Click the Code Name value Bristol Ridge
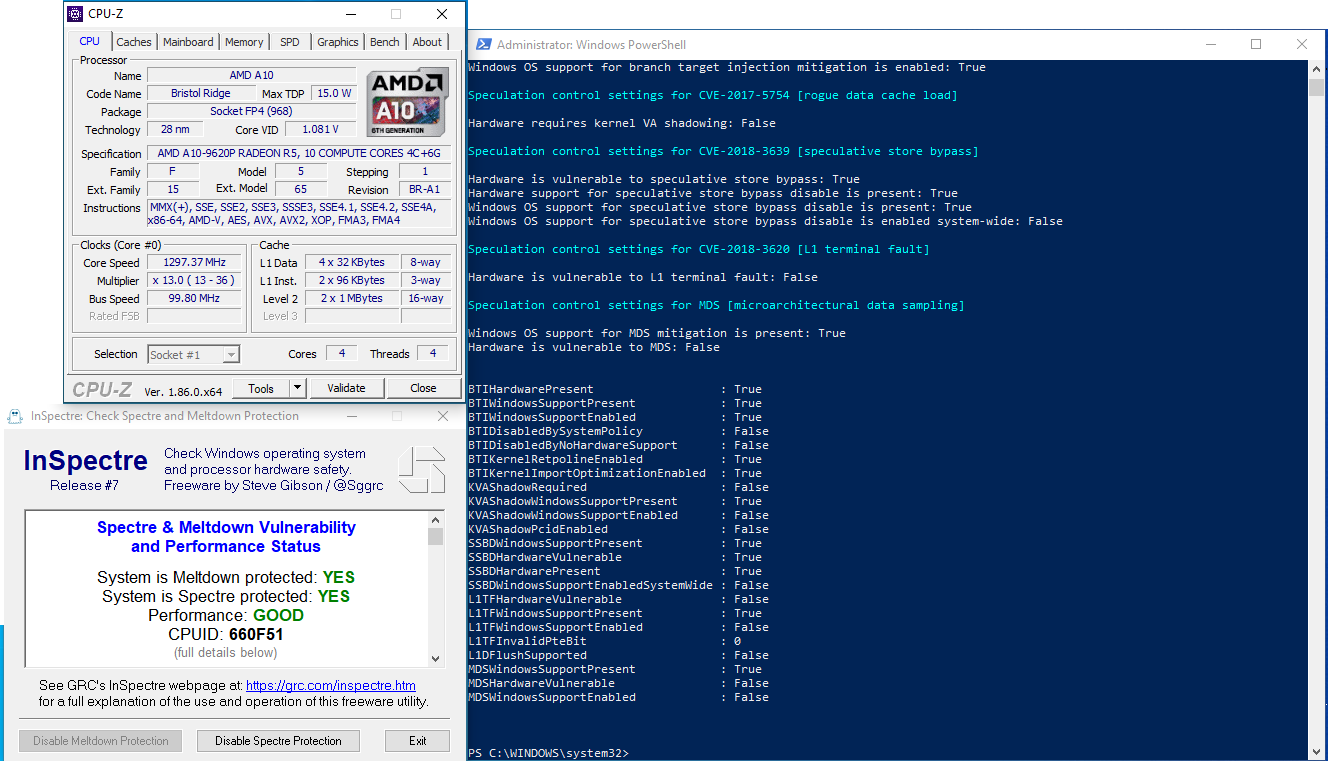This screenshot has height=761, width=1328. pos(200,93)
